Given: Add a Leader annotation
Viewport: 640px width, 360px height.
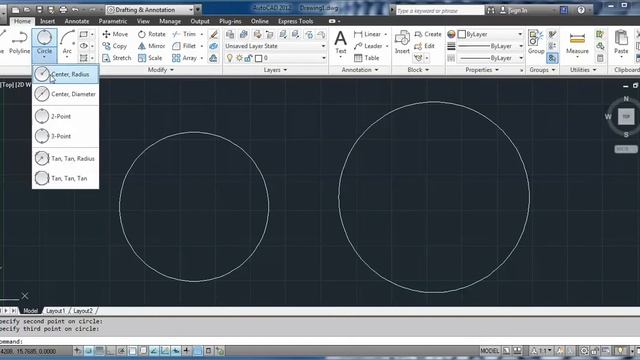Looking at the screenshot, I should coord(368,46).
